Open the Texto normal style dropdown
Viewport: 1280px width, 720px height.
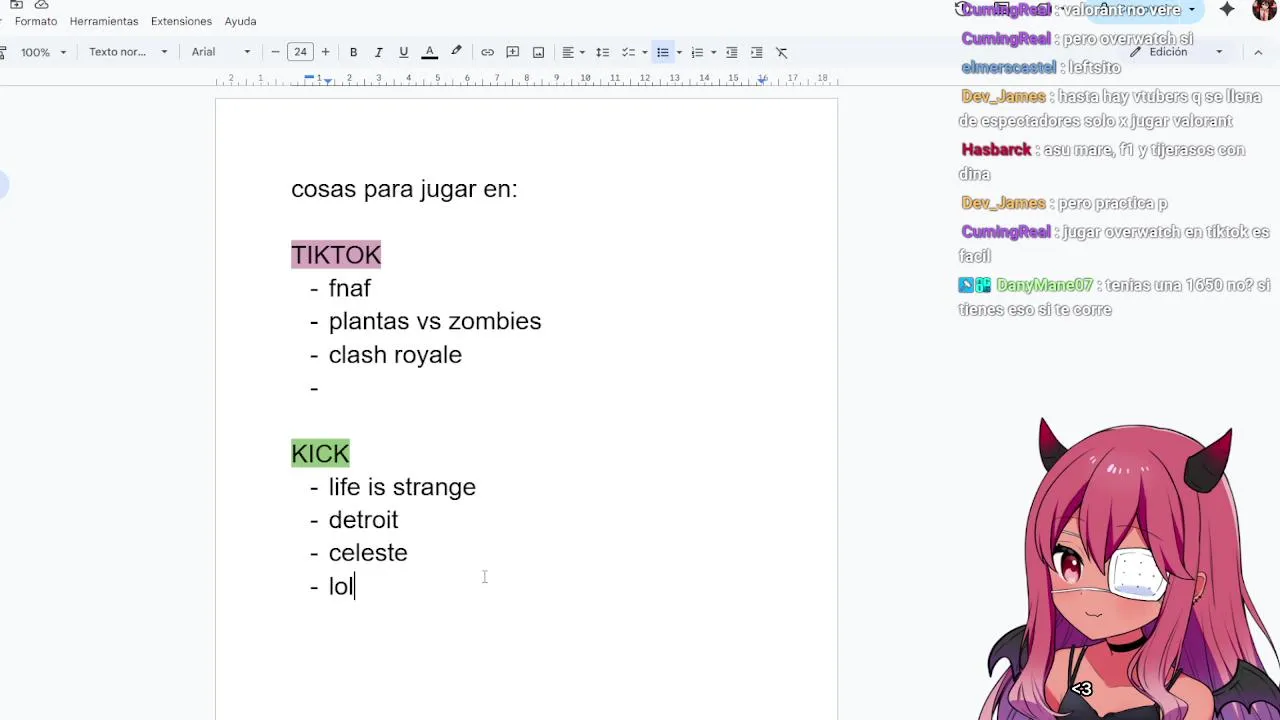[128, 52]
